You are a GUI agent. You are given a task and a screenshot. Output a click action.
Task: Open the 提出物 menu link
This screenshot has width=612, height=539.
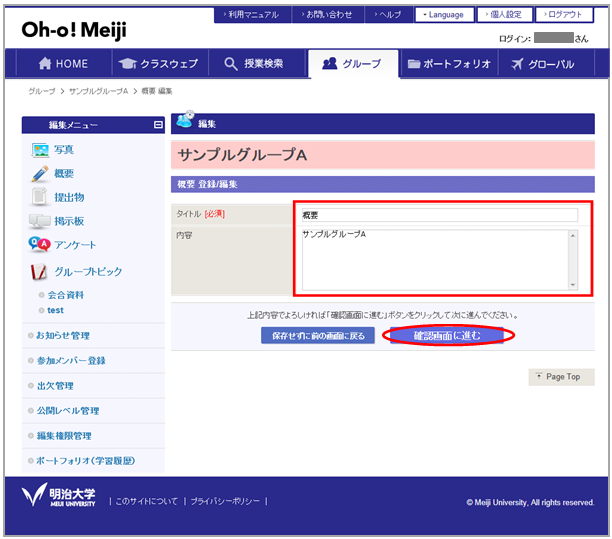(x=69, y=197)
